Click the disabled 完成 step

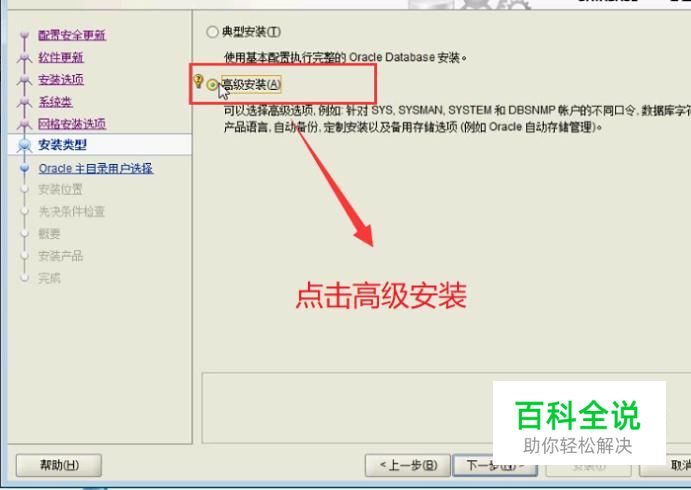point(49,278)
